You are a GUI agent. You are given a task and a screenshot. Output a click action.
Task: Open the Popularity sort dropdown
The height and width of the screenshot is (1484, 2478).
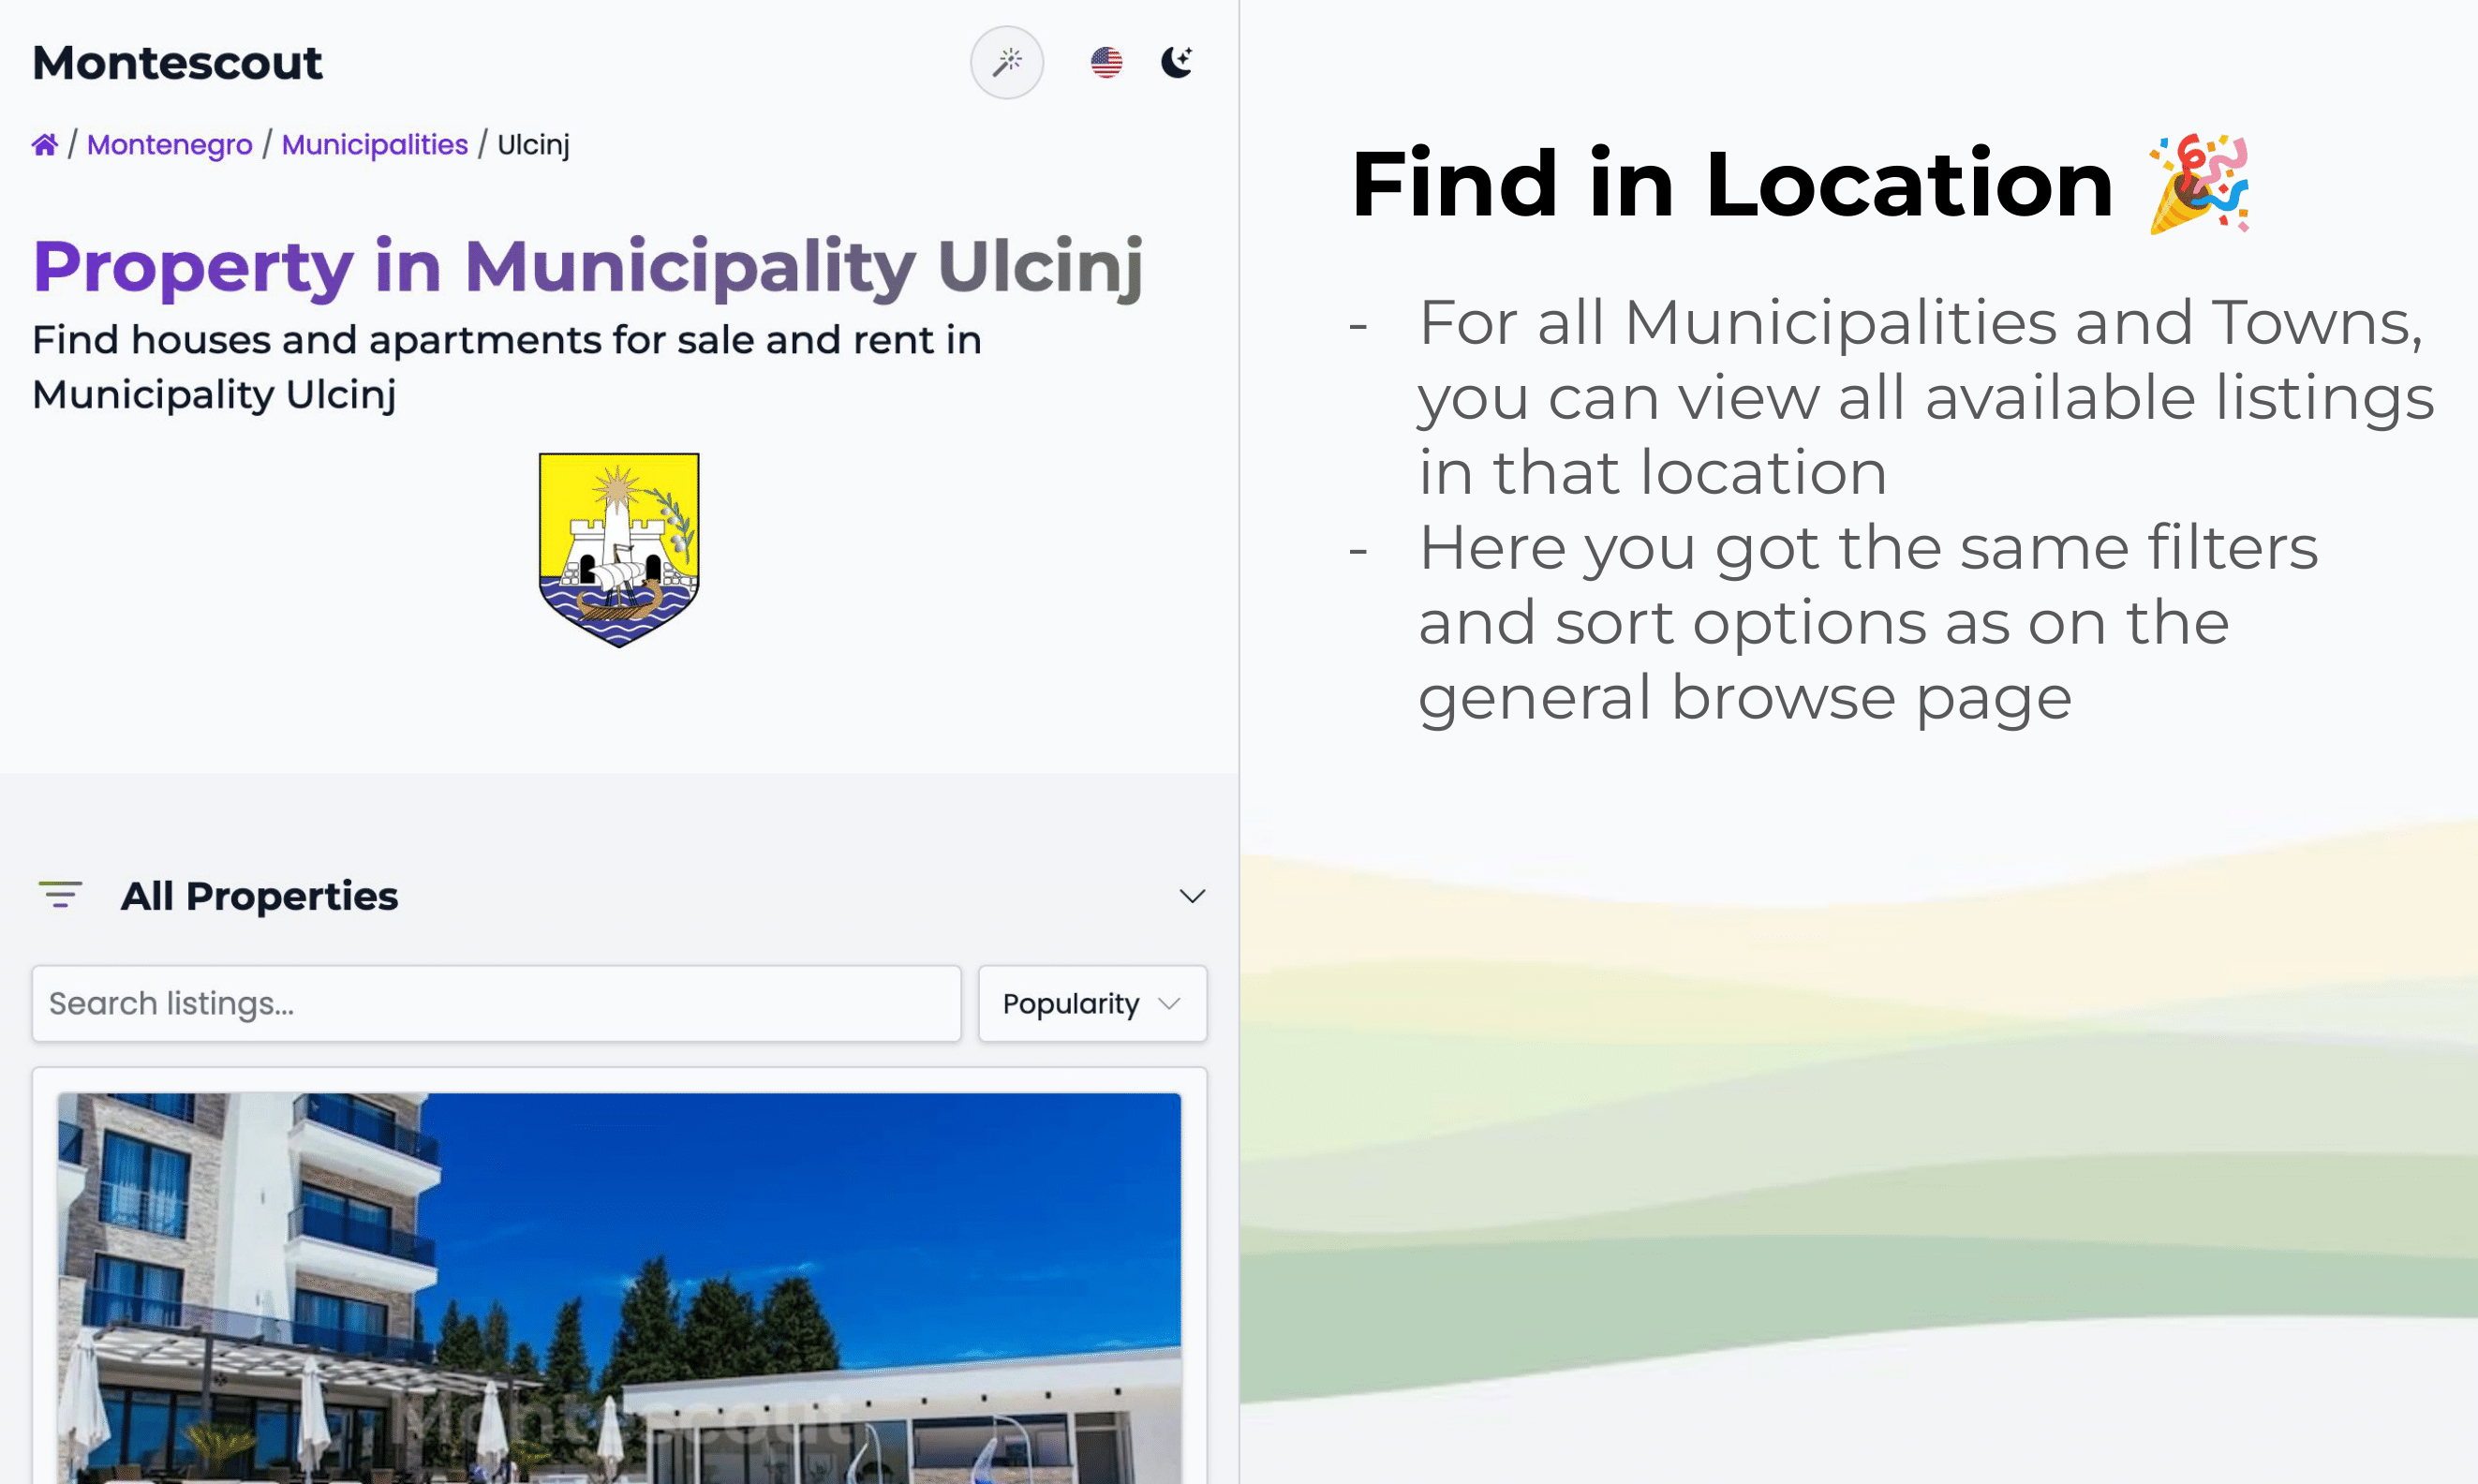click(1092, 1003)
